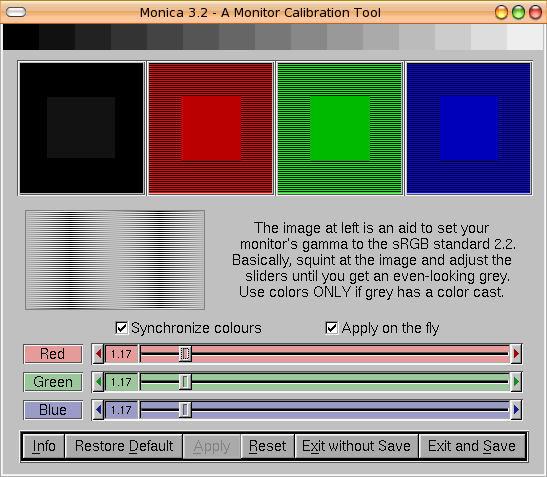Screen dimensions: 547x477
Task: Disable Apply on the fly checkbox
Action: (x=331, y=328)
